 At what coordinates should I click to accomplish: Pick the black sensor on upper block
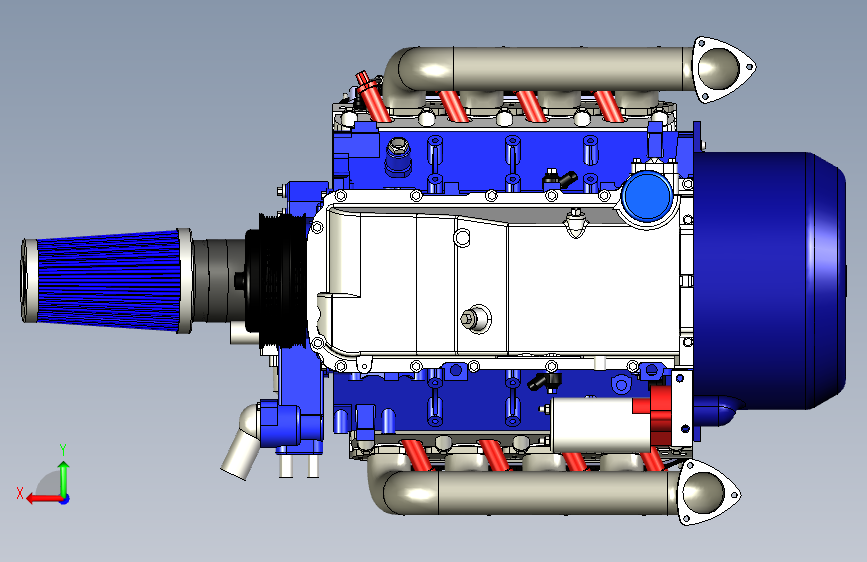pyautogui.click(x=559, y=179)
